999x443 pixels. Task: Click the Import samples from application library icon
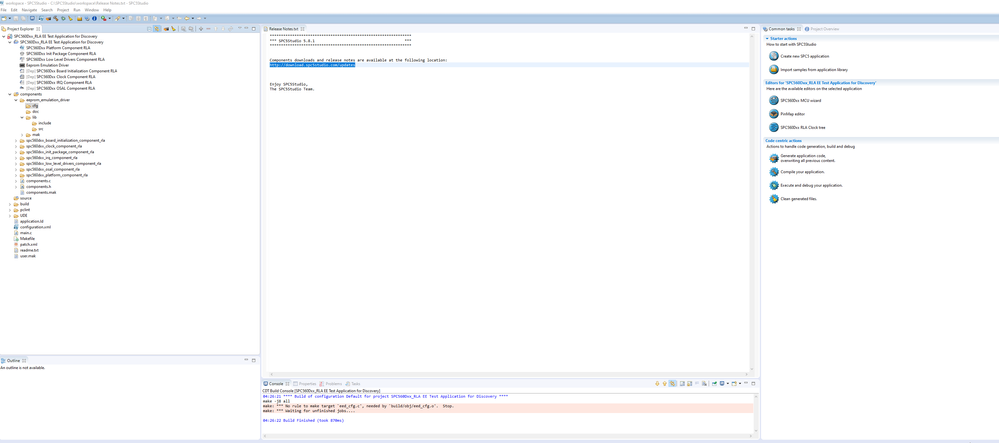pyautogui.click(x=773, y=69)
